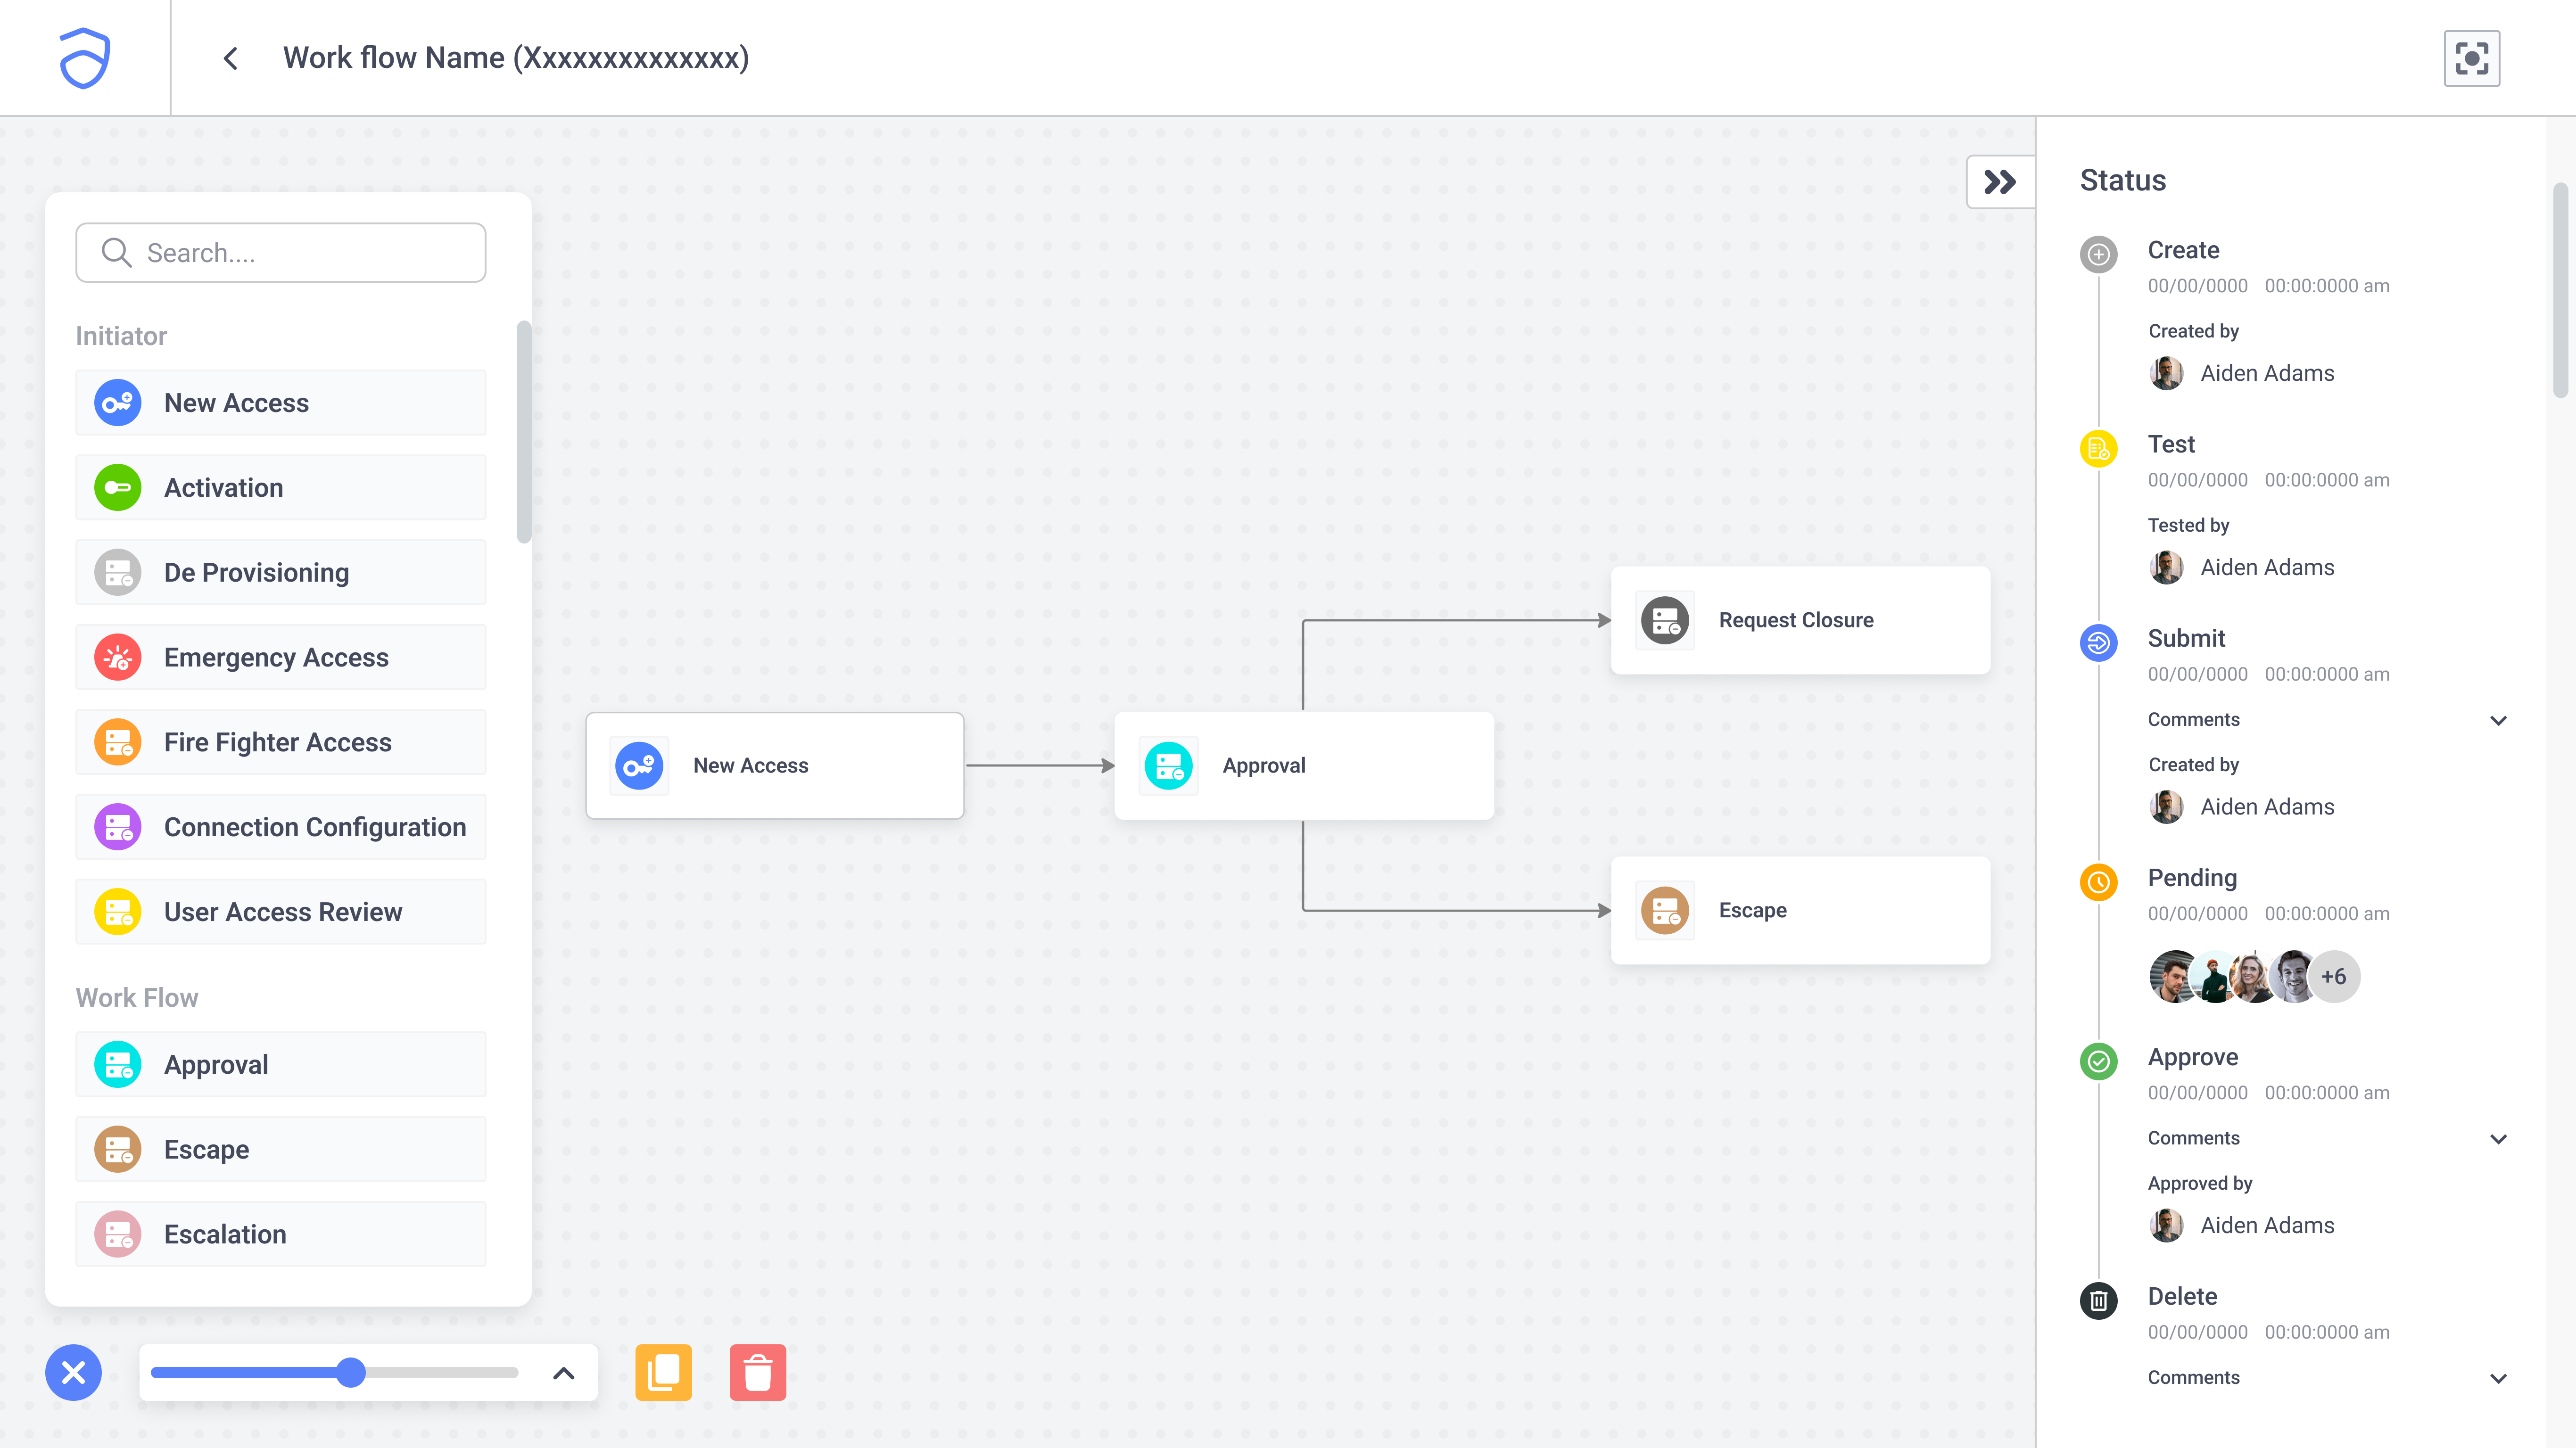2576x1448 pixels.
Task: Click the Delete status trash icon
Action: pos(2099,1301)
